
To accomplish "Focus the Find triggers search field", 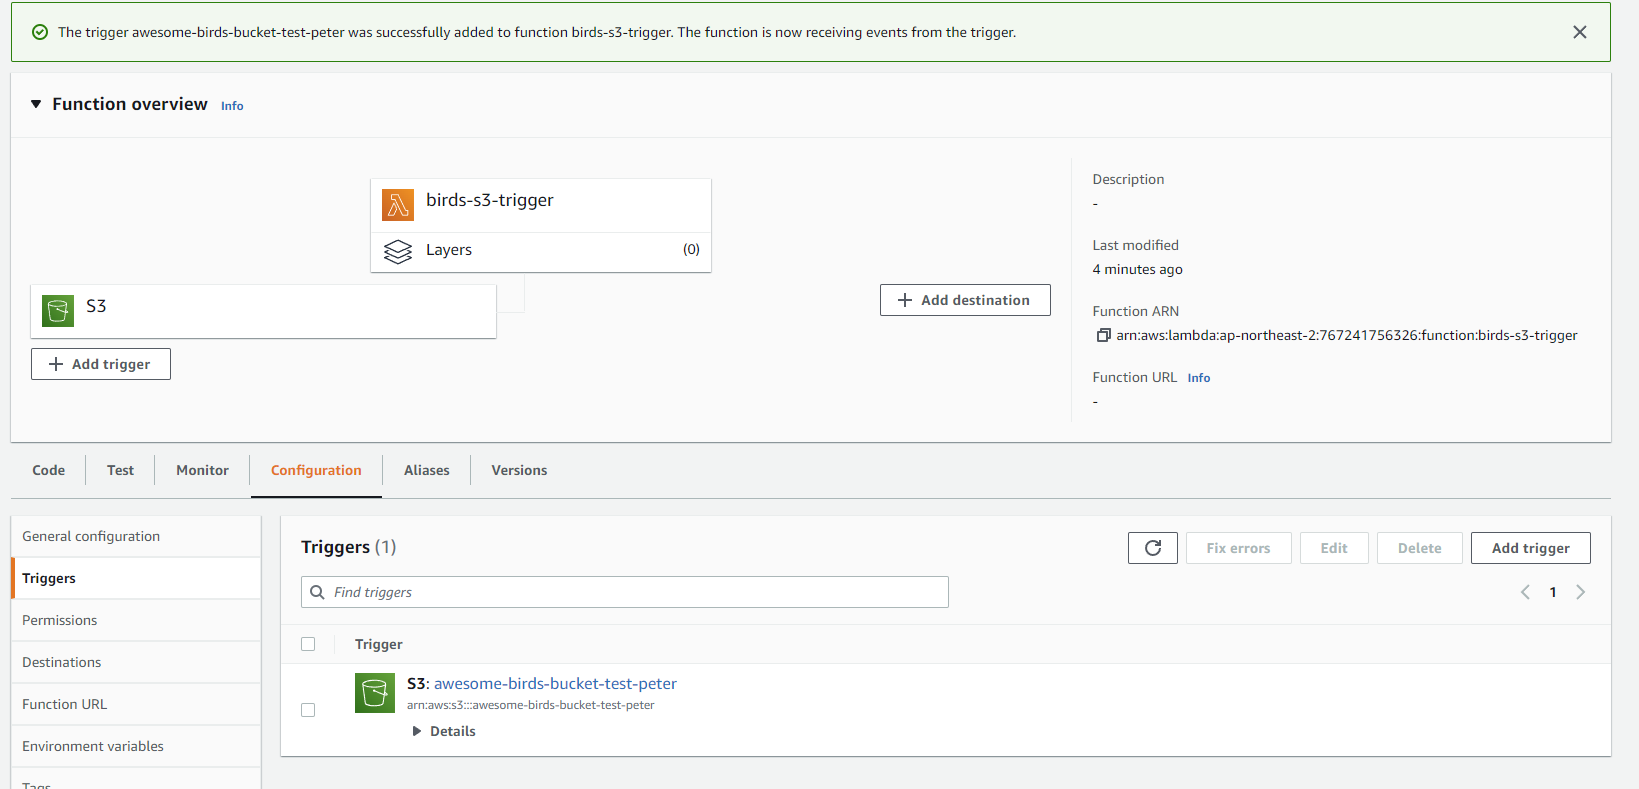I will (625, 592).
